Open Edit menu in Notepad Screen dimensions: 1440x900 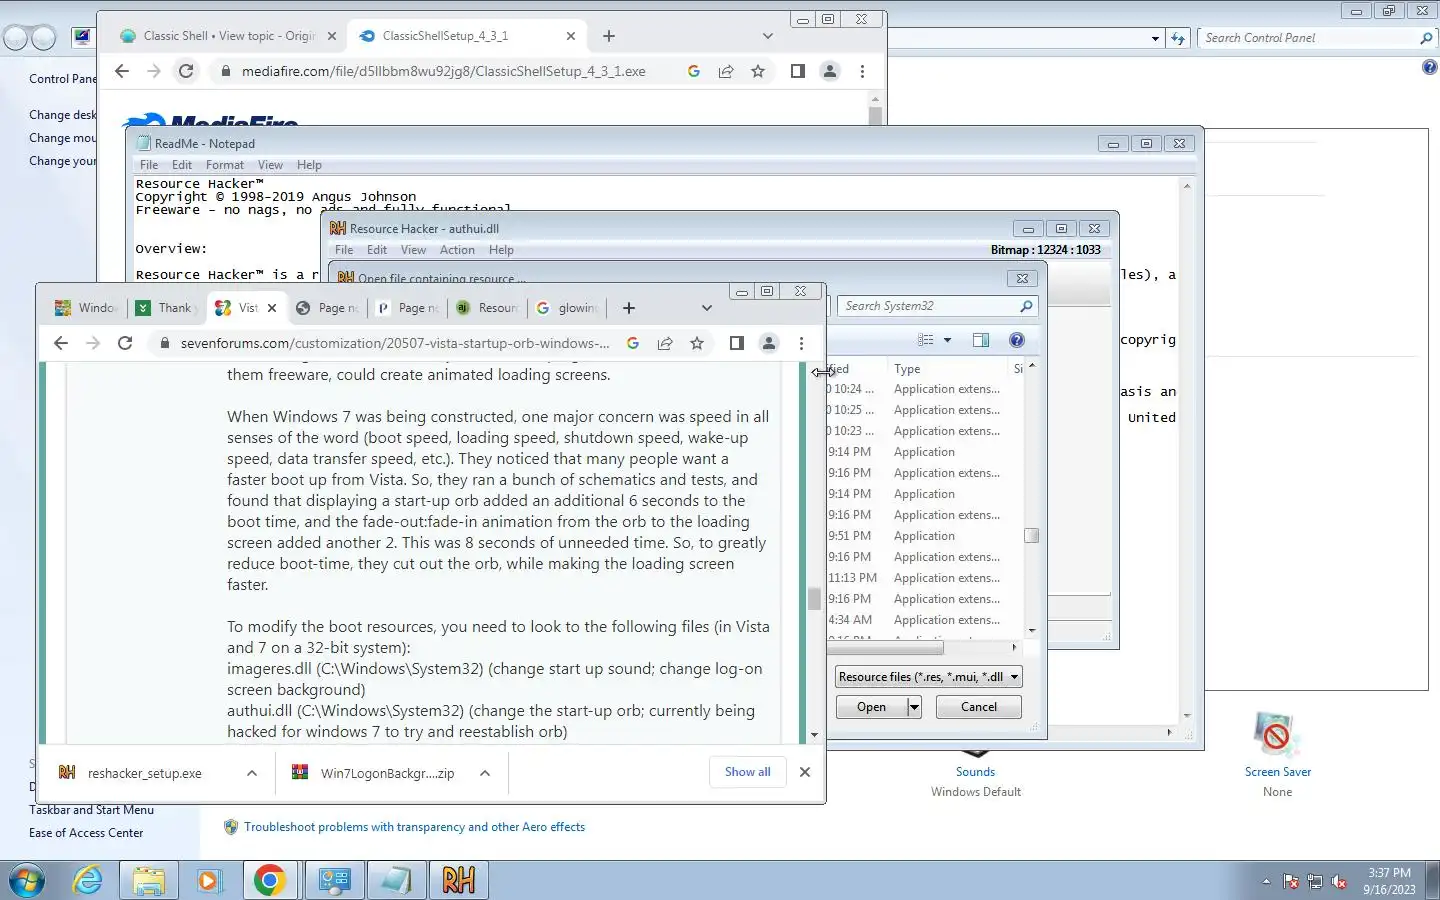[182, 165]
